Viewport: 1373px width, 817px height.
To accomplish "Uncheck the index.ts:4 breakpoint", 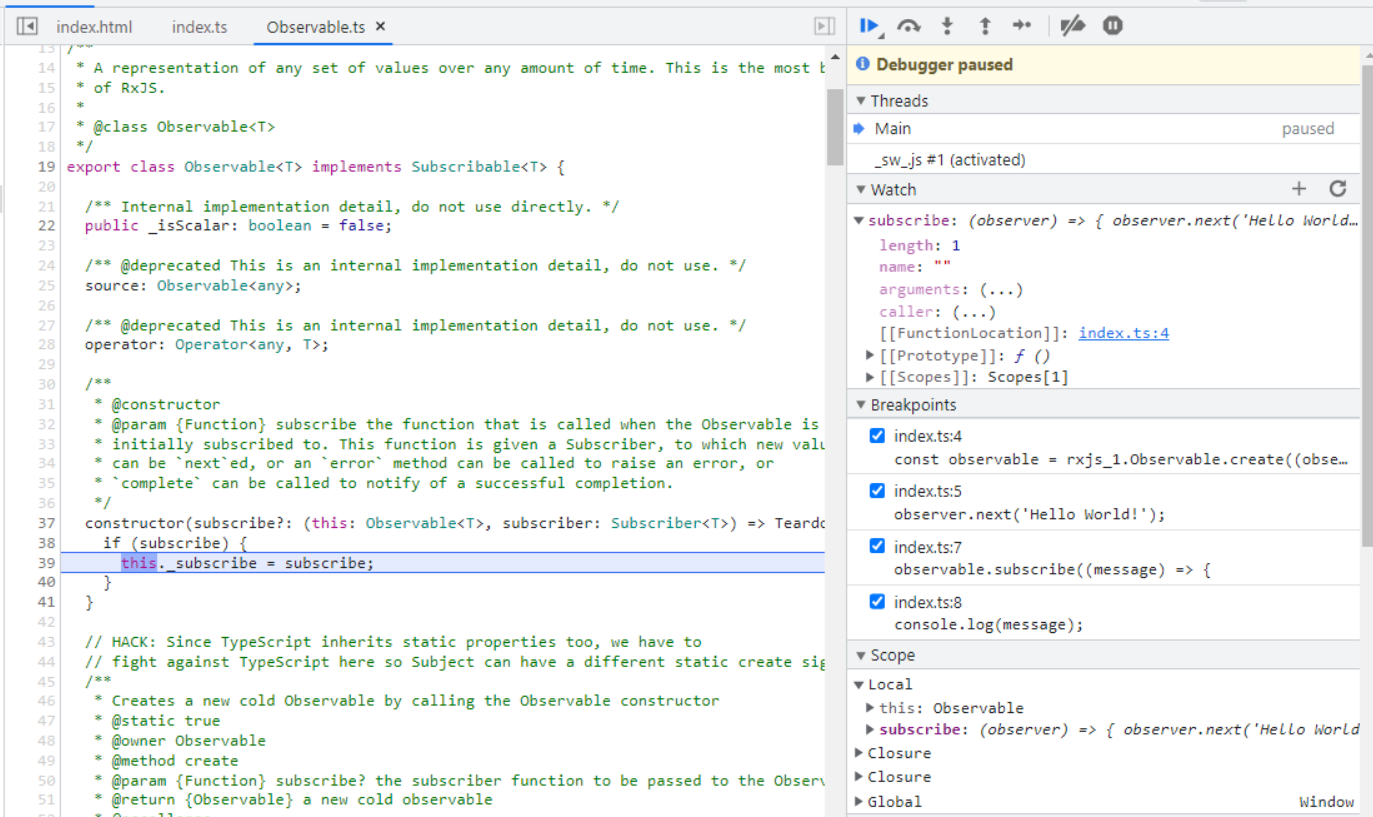I will coord(877,436).
